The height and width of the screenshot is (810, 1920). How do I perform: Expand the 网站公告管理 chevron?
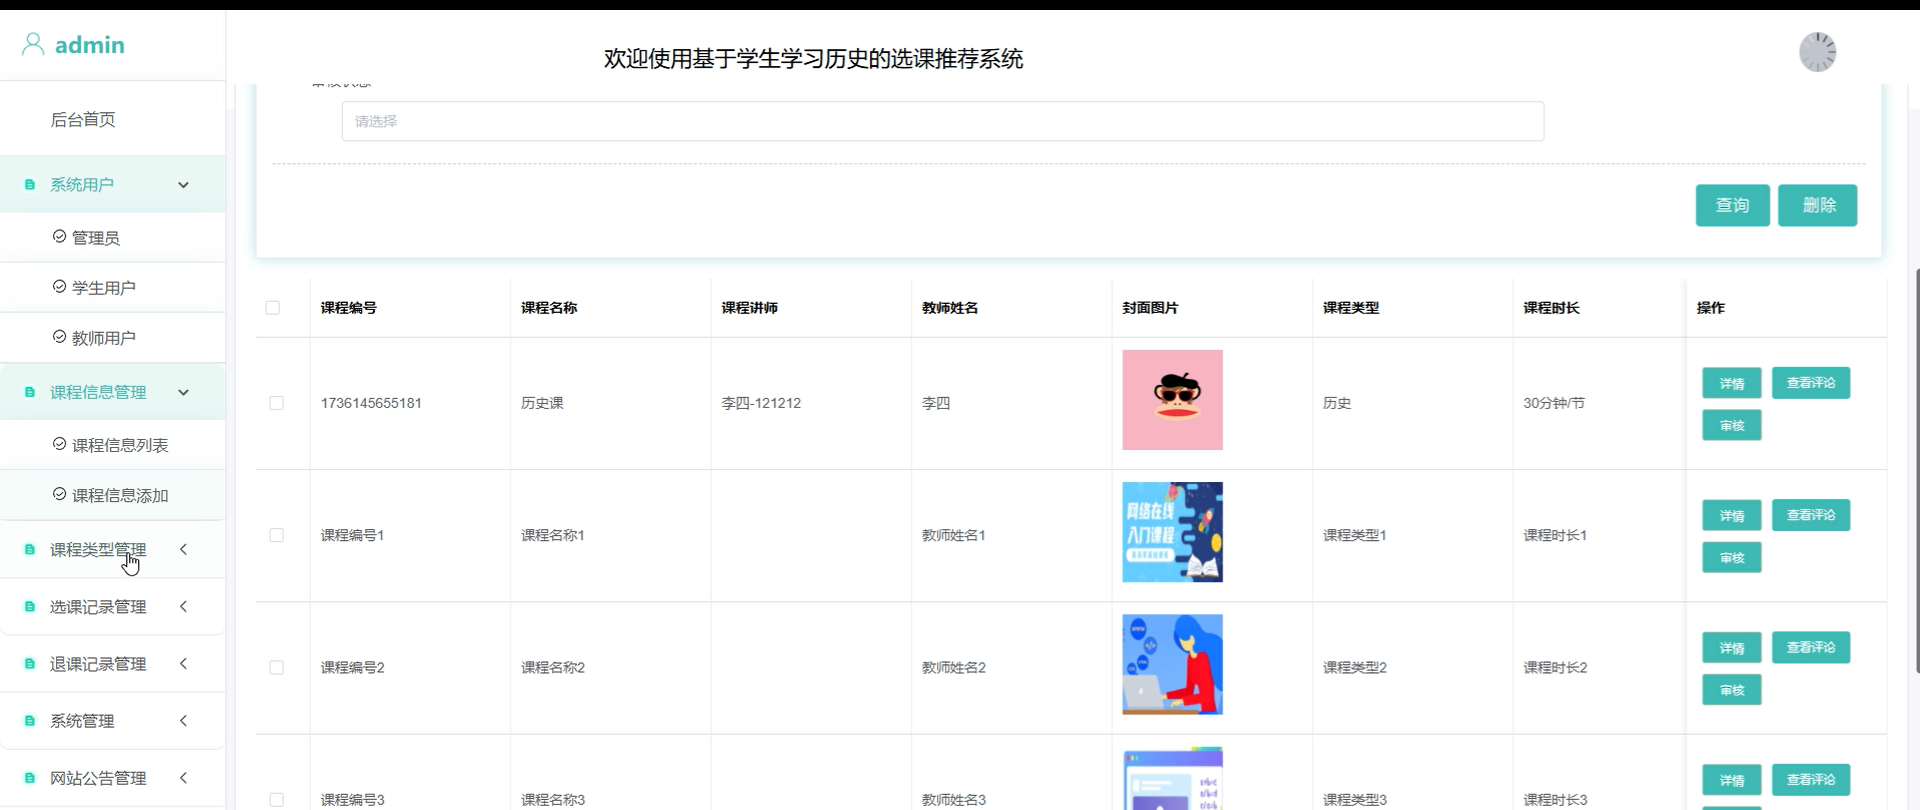(x=184, y=777)
